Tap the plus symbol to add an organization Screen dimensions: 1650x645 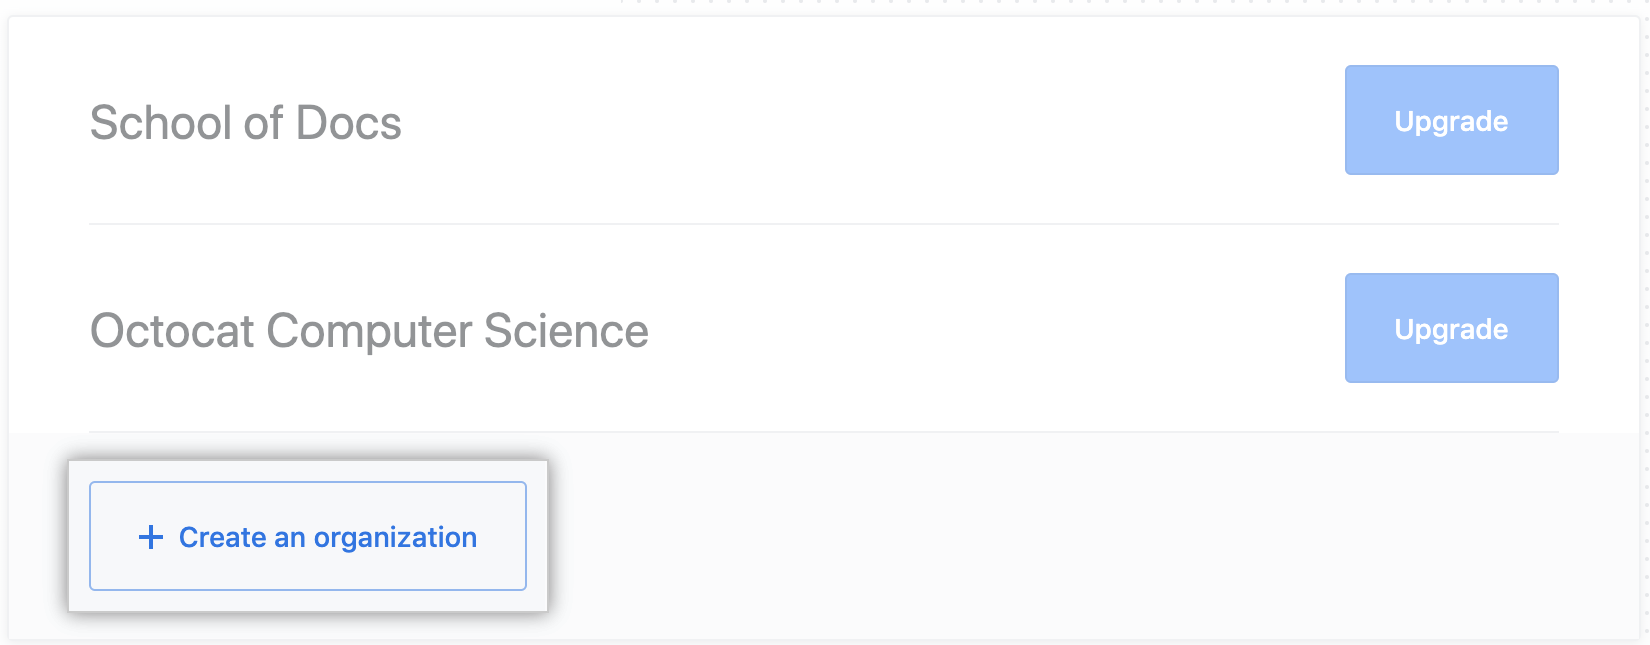point(151,537)
